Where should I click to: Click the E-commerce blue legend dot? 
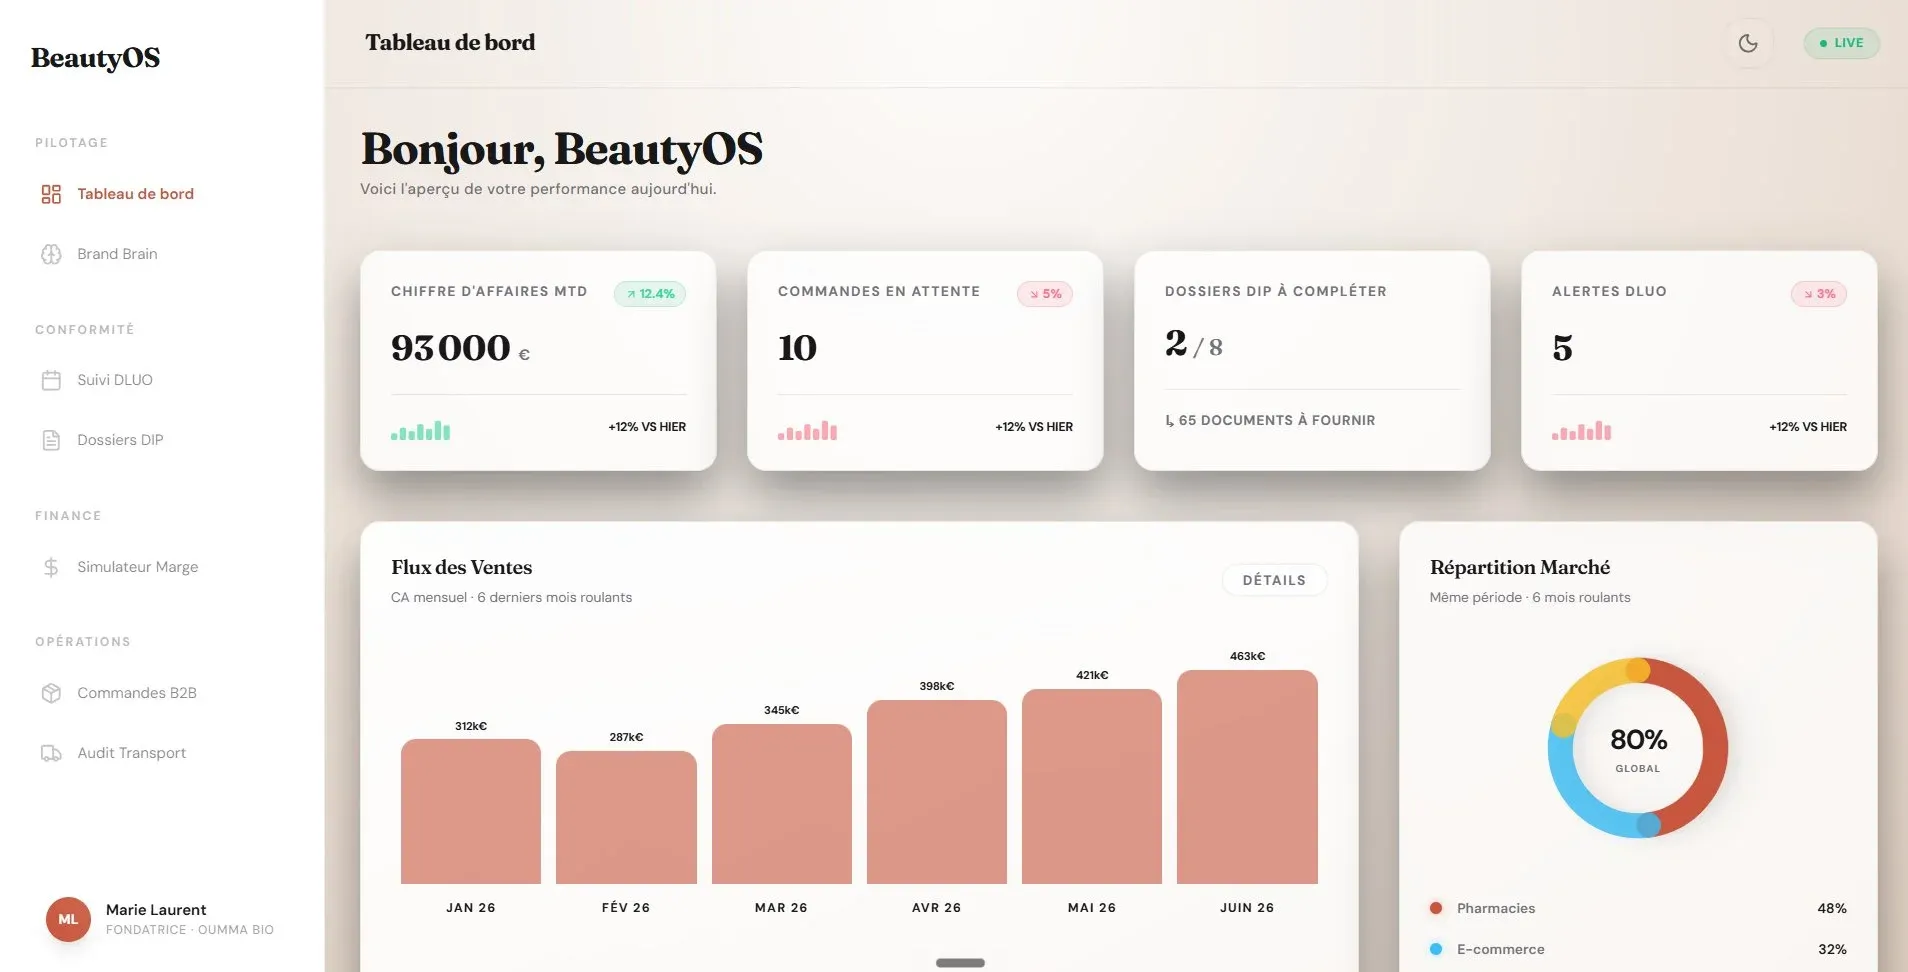coord(1436,949)
